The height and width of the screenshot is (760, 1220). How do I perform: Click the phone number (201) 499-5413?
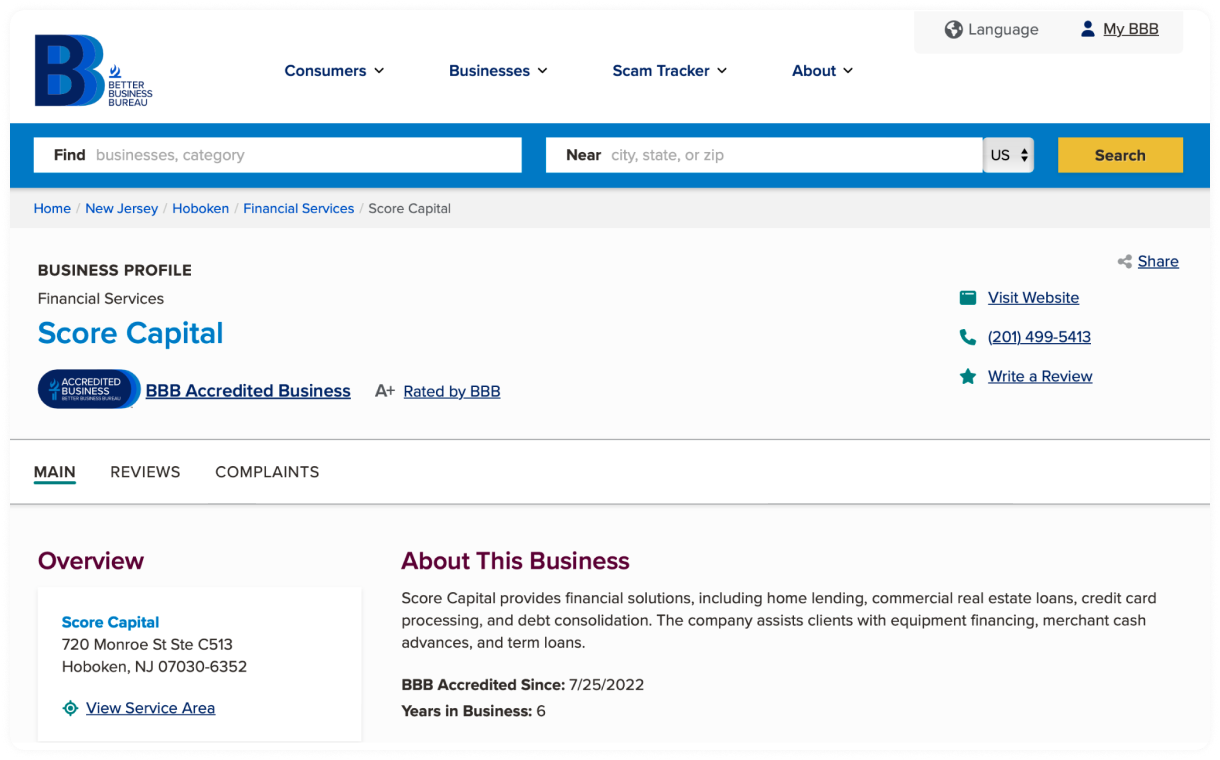(x=1039, y=338)
